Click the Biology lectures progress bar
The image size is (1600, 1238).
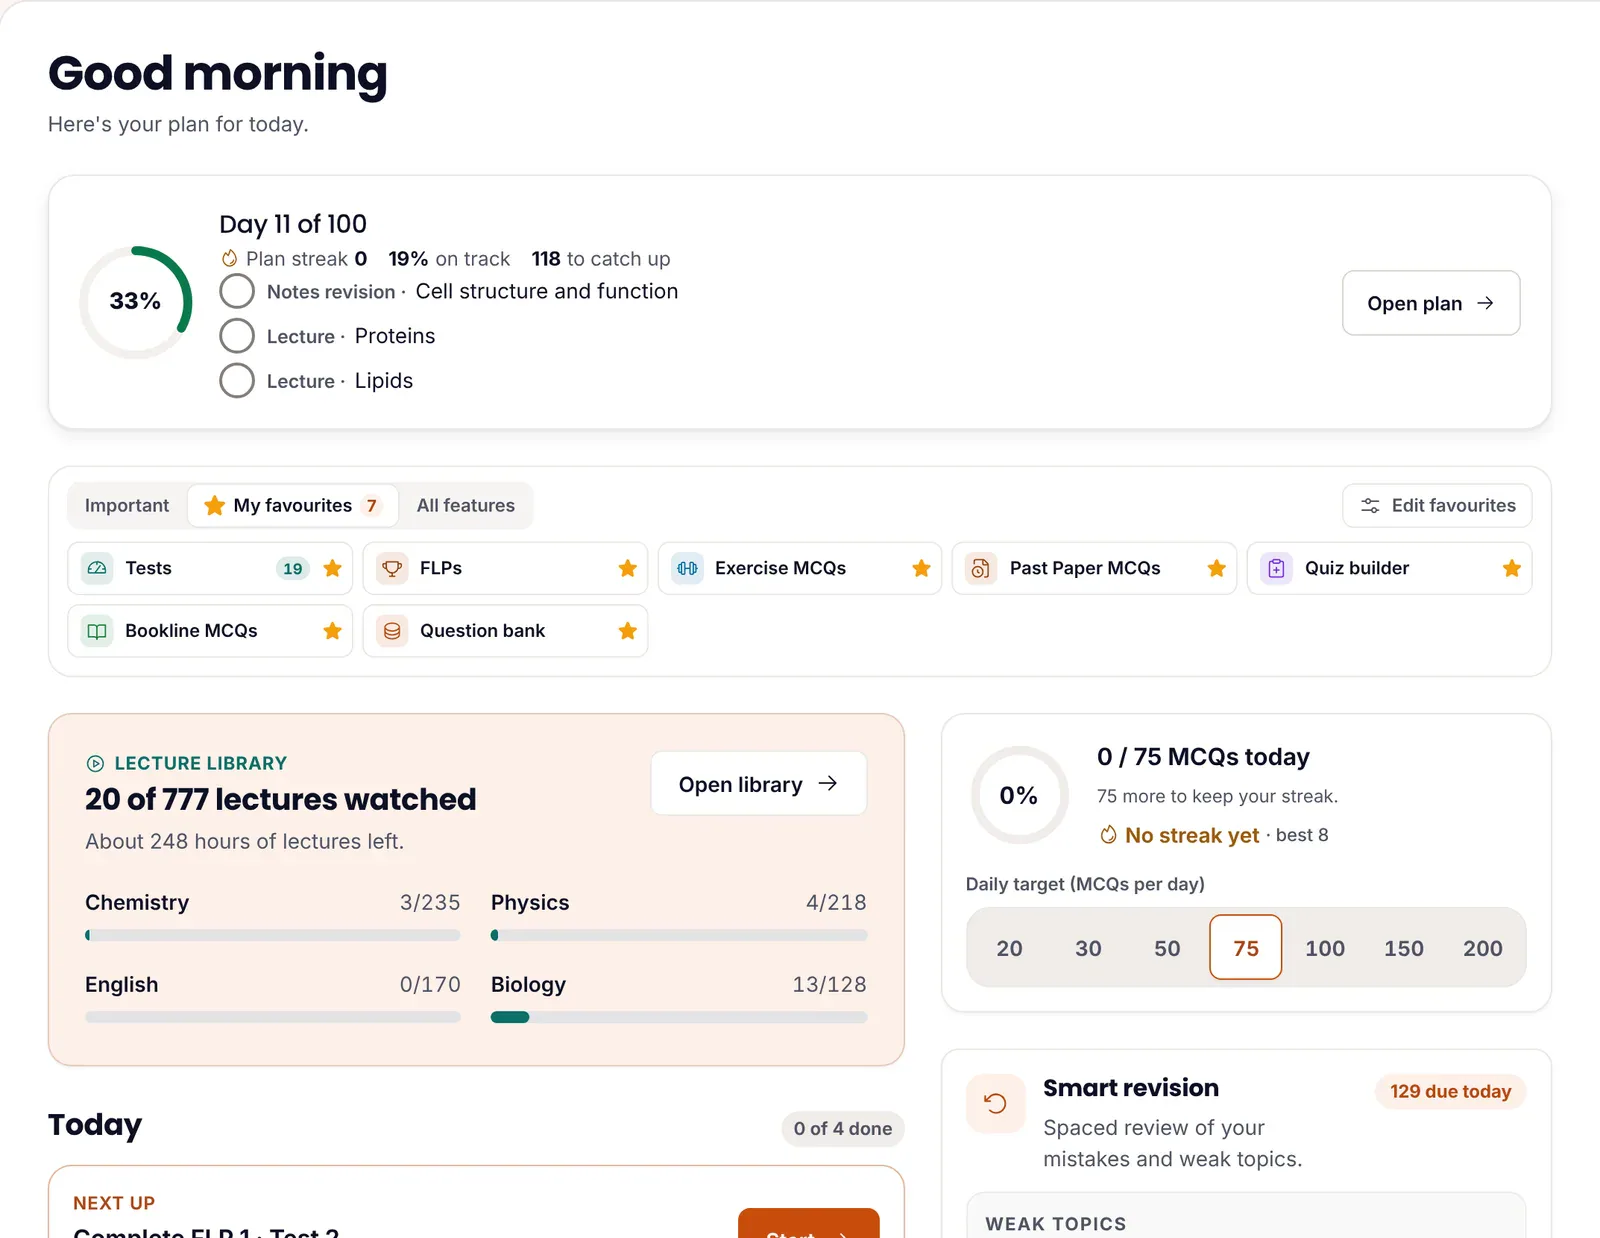pos(679,1017)
